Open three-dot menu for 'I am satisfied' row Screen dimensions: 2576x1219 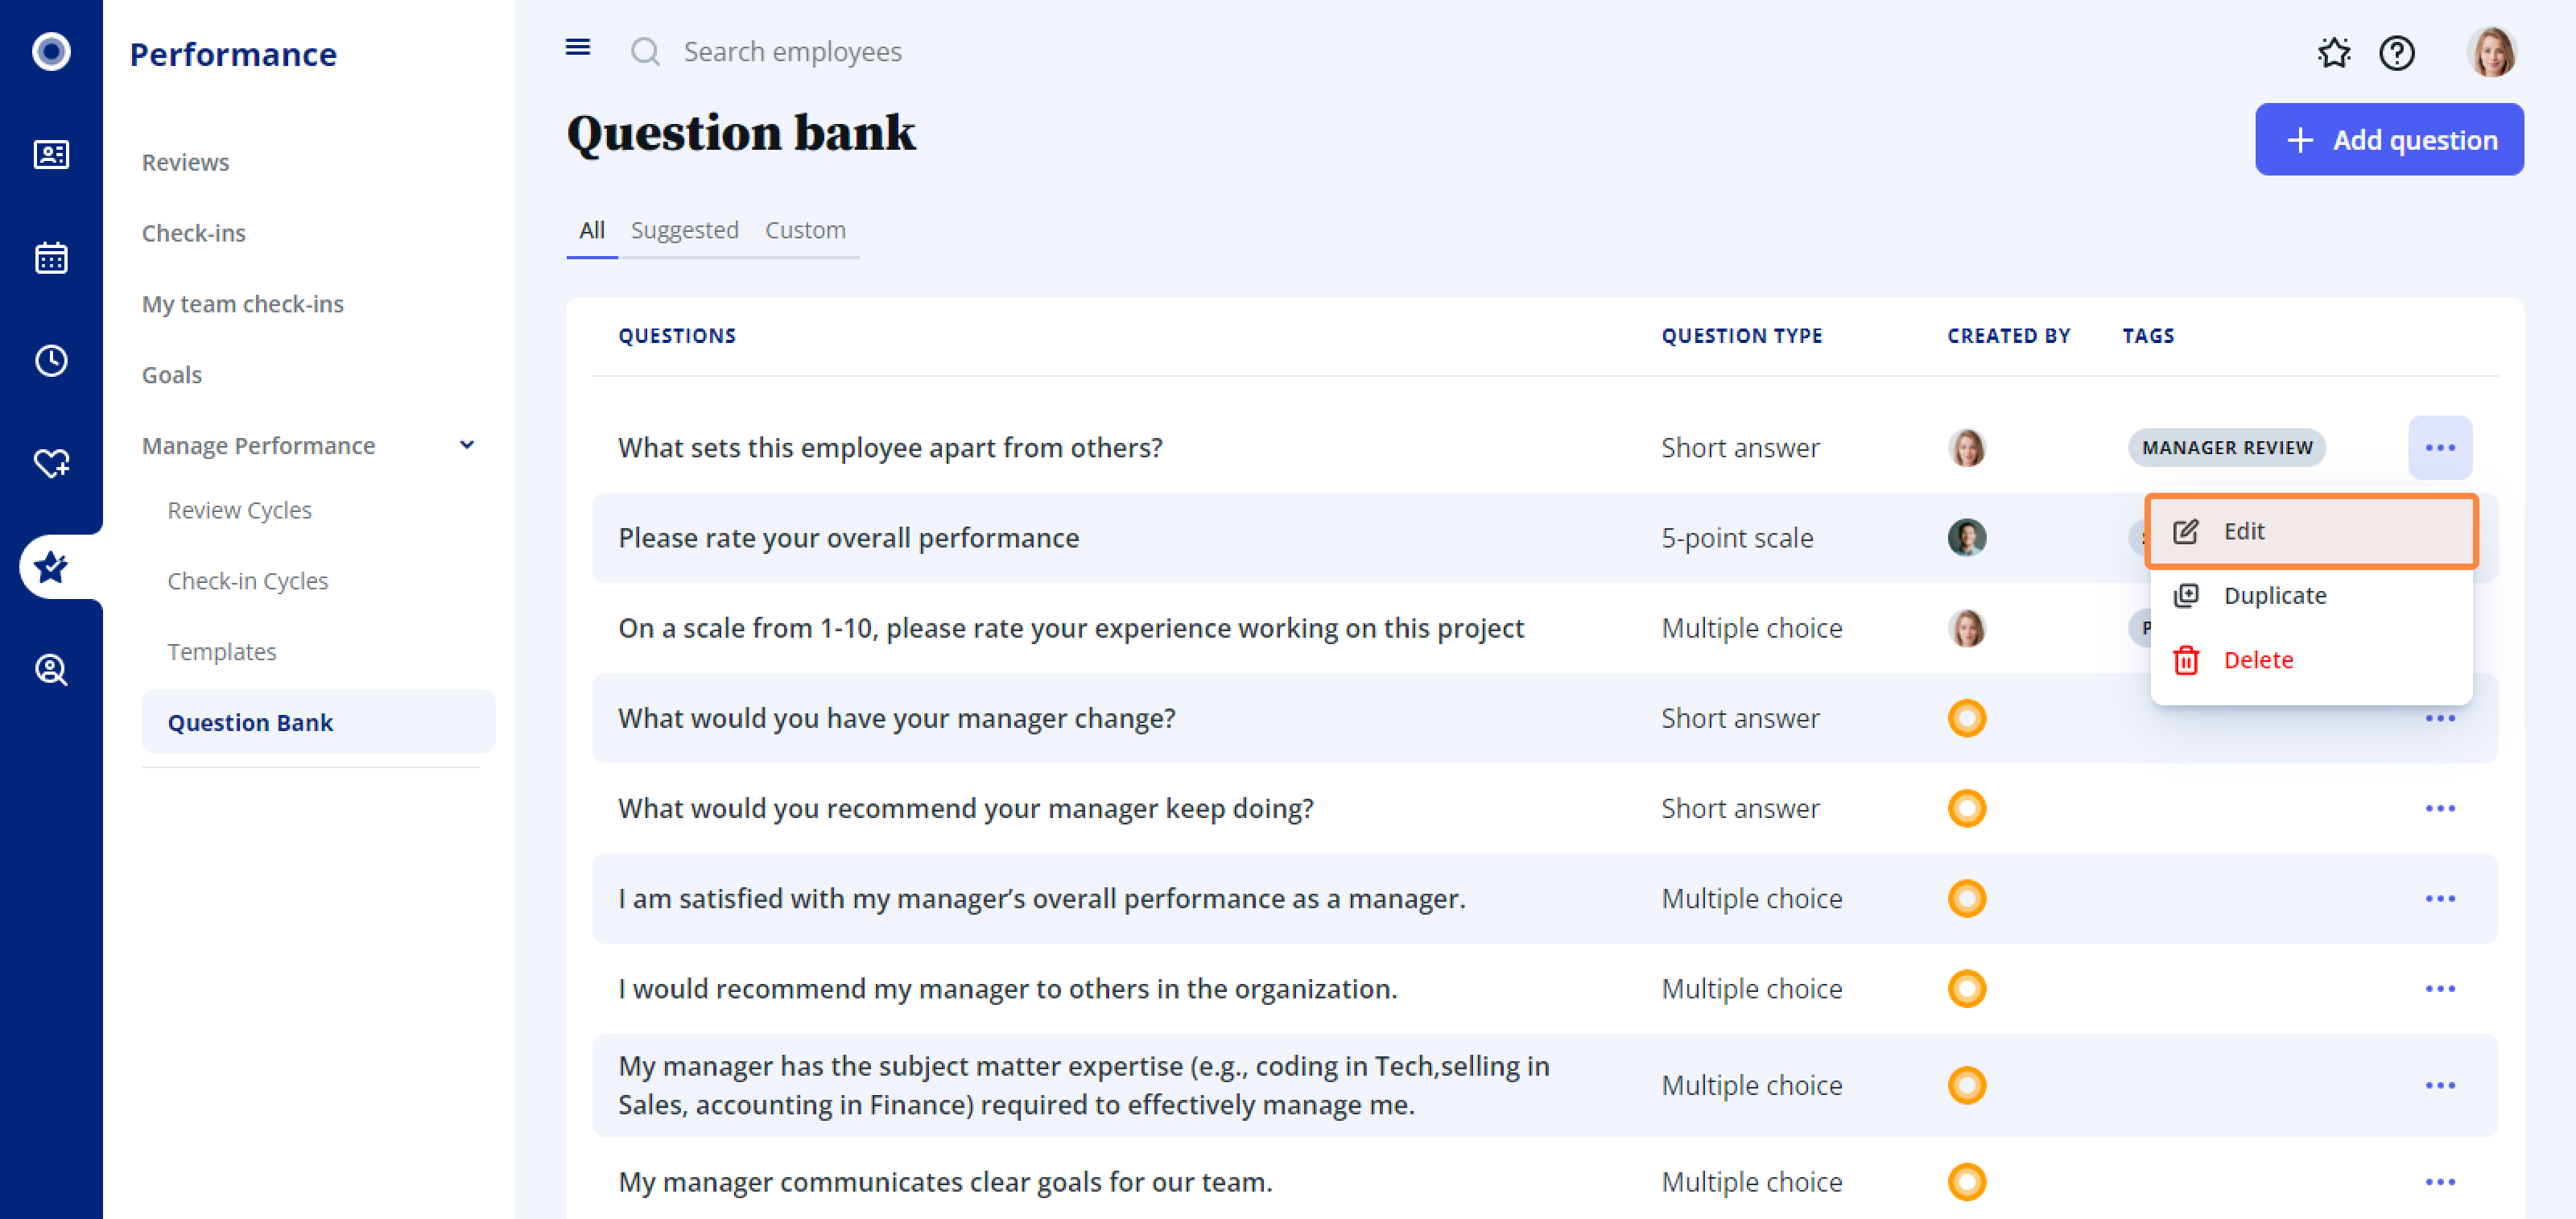[x=2439, y=898]
